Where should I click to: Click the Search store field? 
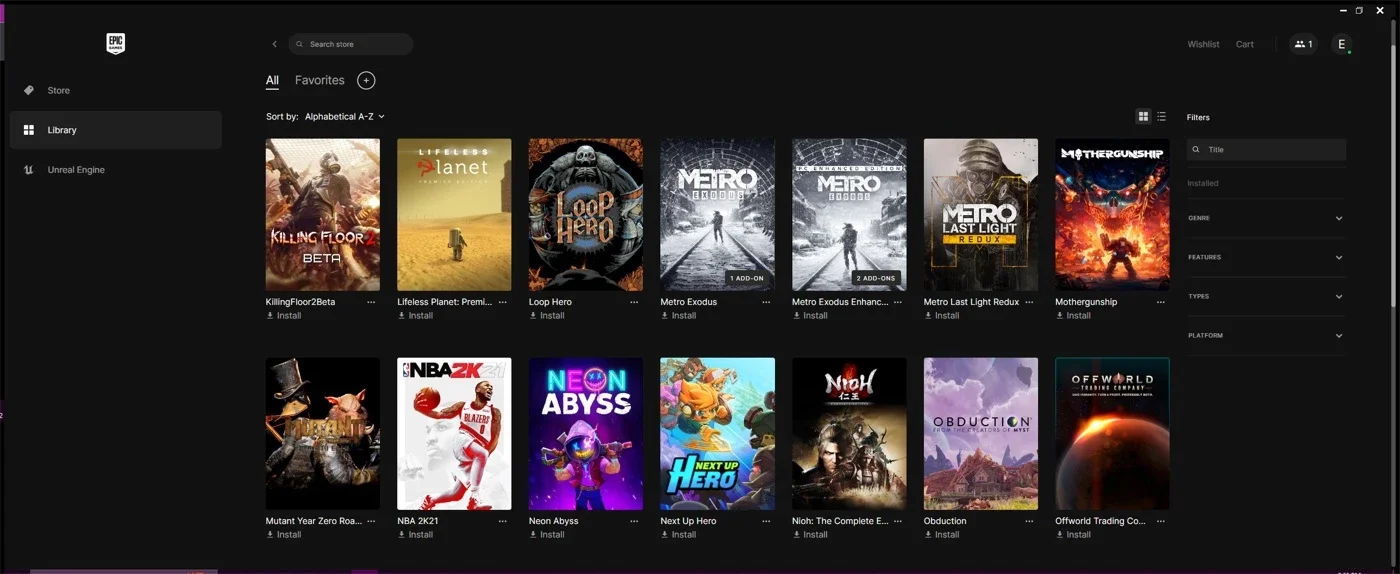pos(351,44)
